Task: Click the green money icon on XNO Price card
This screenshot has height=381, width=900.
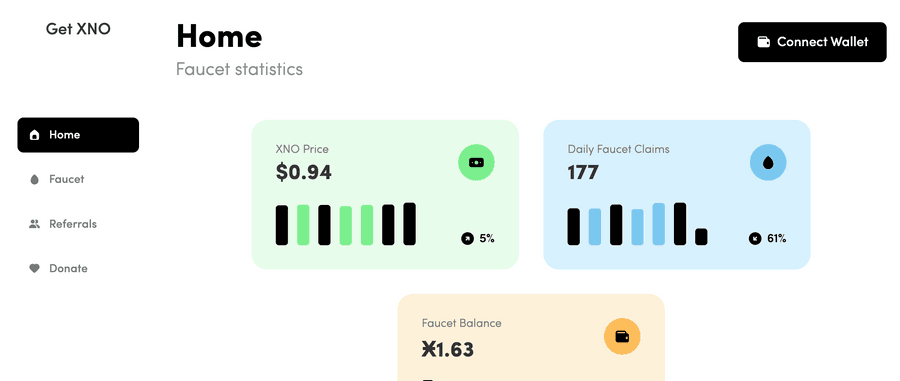Action: click(476, 162)
